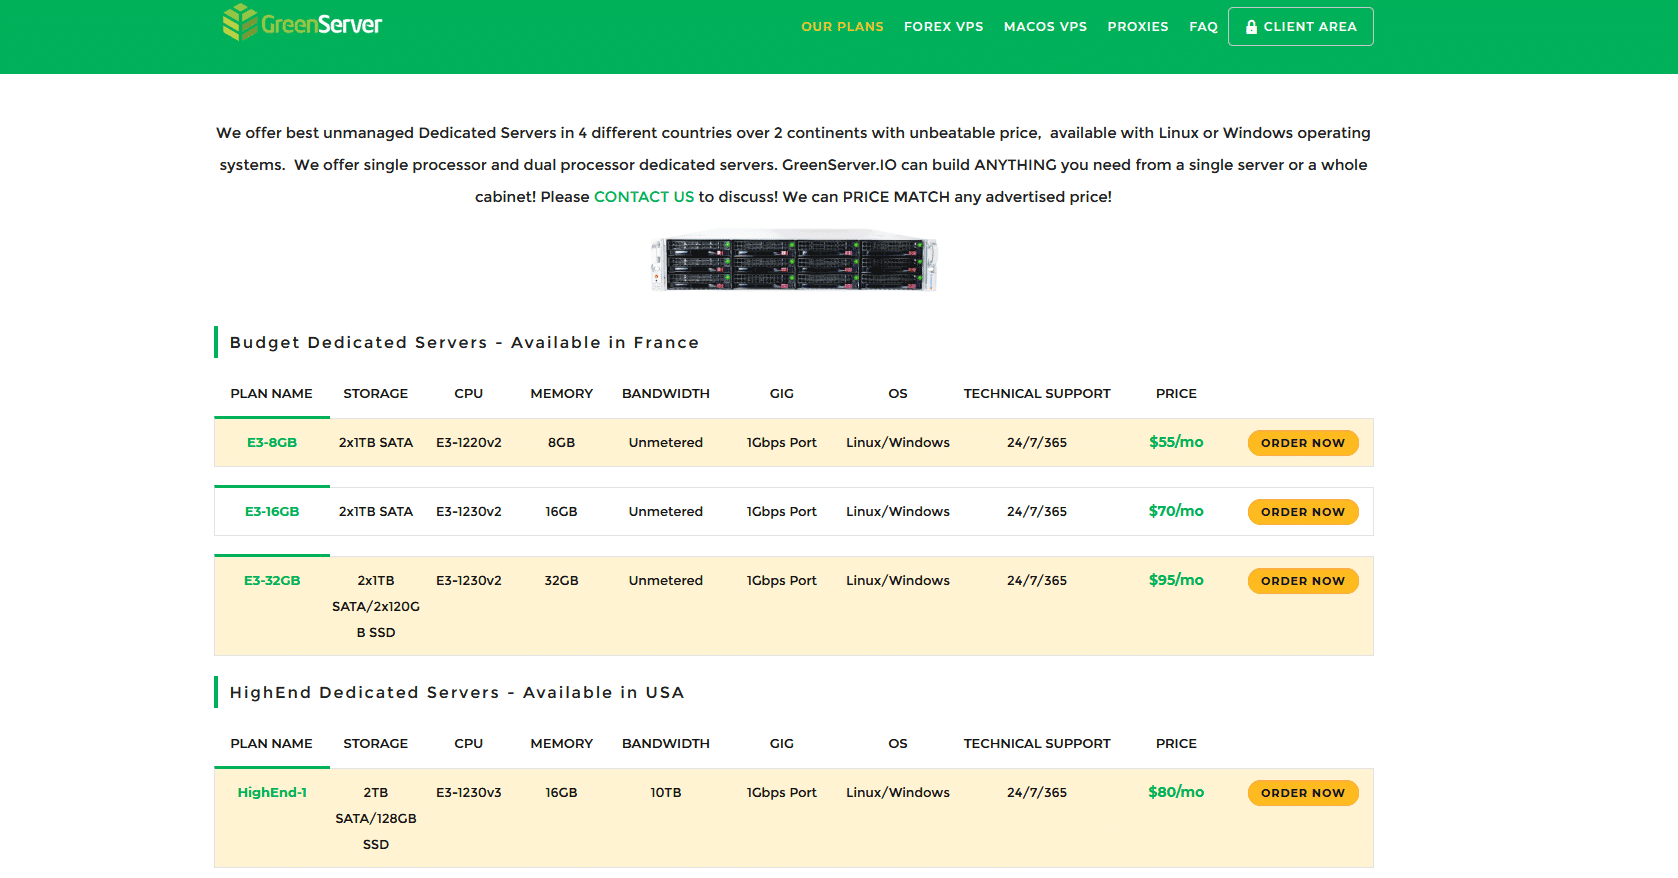The width and height of the screenshot is (1678, 878).
Task: Open the FAQ menu item
Action: [x=1203, y=27]
